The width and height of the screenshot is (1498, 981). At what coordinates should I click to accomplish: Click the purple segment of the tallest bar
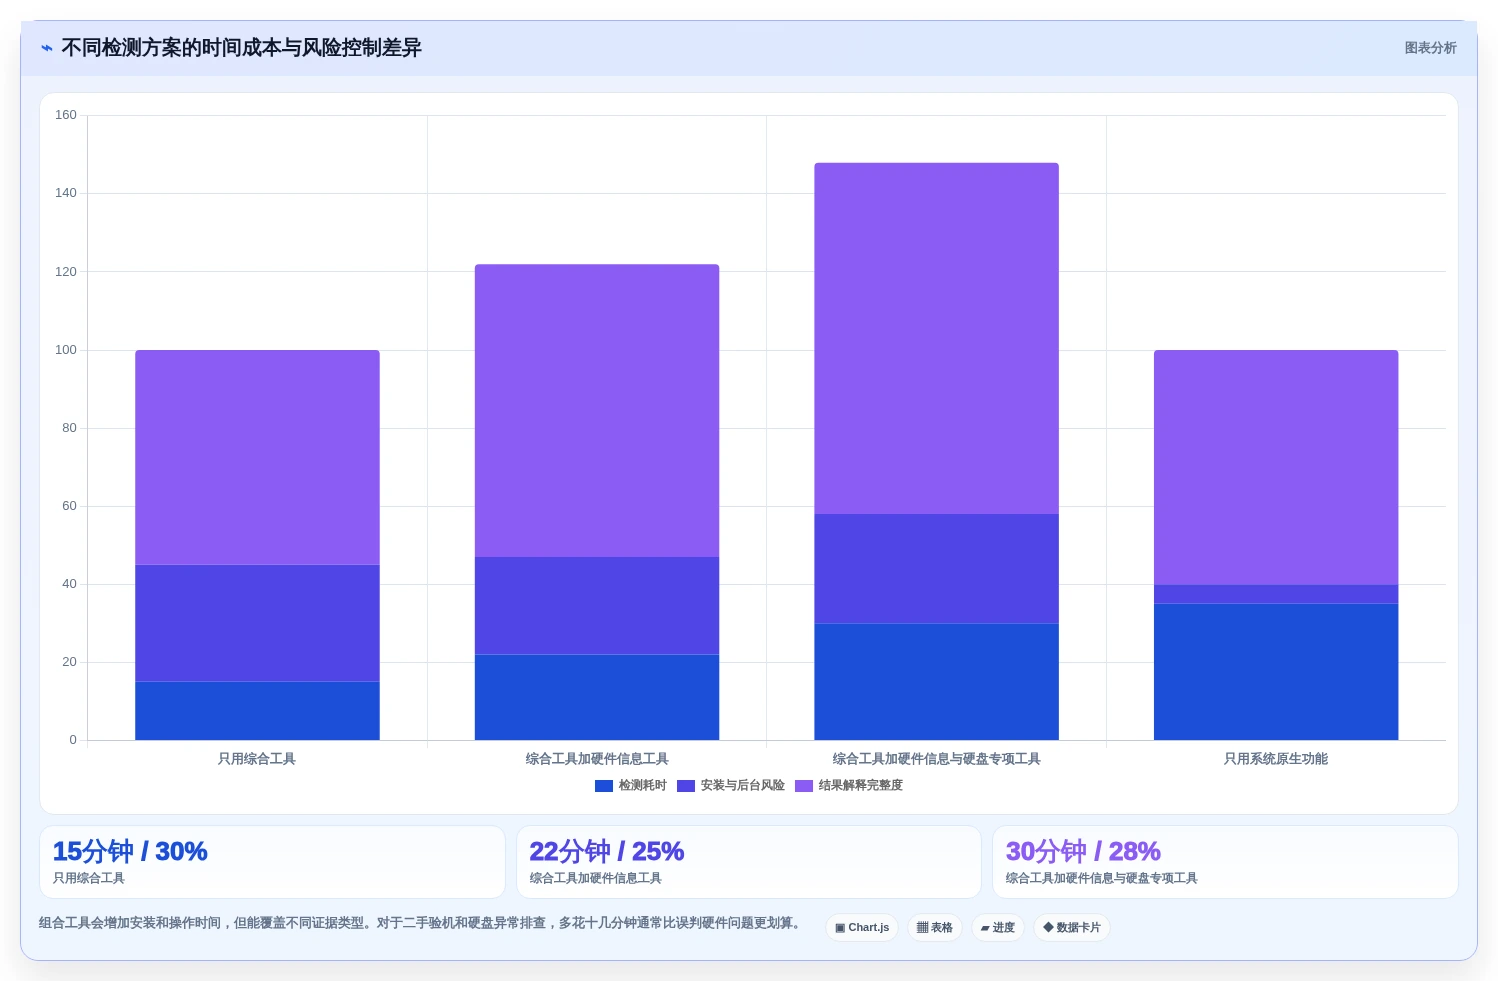point(936,338)
